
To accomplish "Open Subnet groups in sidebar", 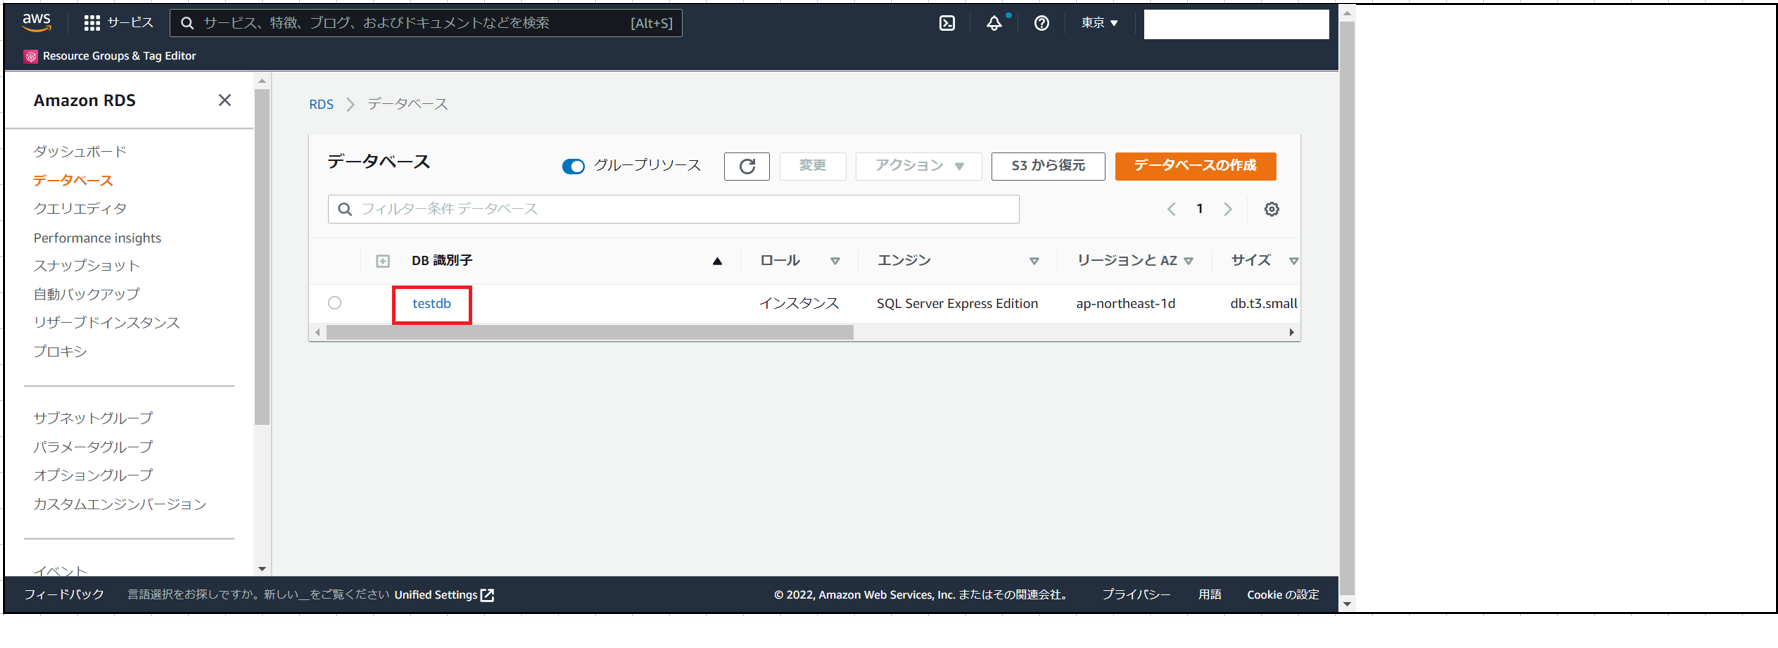I will (93, 418).
